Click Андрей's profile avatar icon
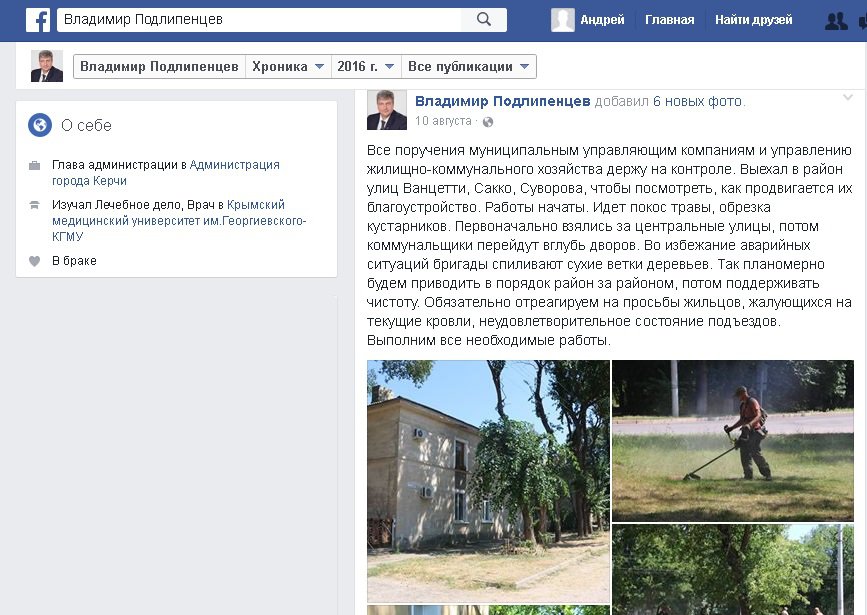Screen dimensions: 867x615 562,20
